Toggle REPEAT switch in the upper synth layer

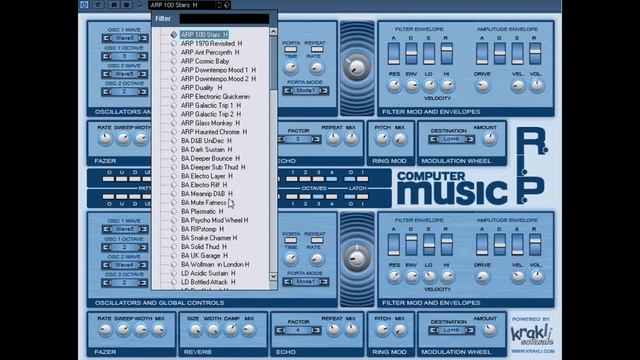click(x=316, y=49)
